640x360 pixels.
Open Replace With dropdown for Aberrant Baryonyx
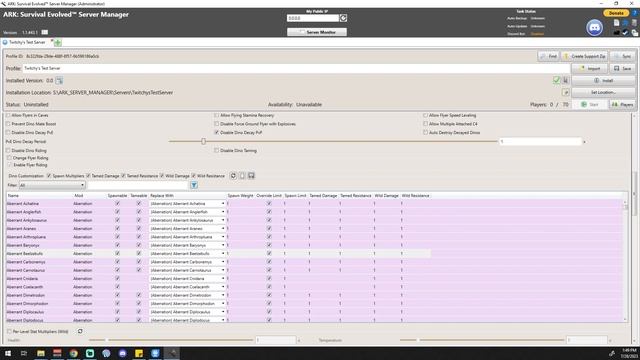click(x=223, y=245)
